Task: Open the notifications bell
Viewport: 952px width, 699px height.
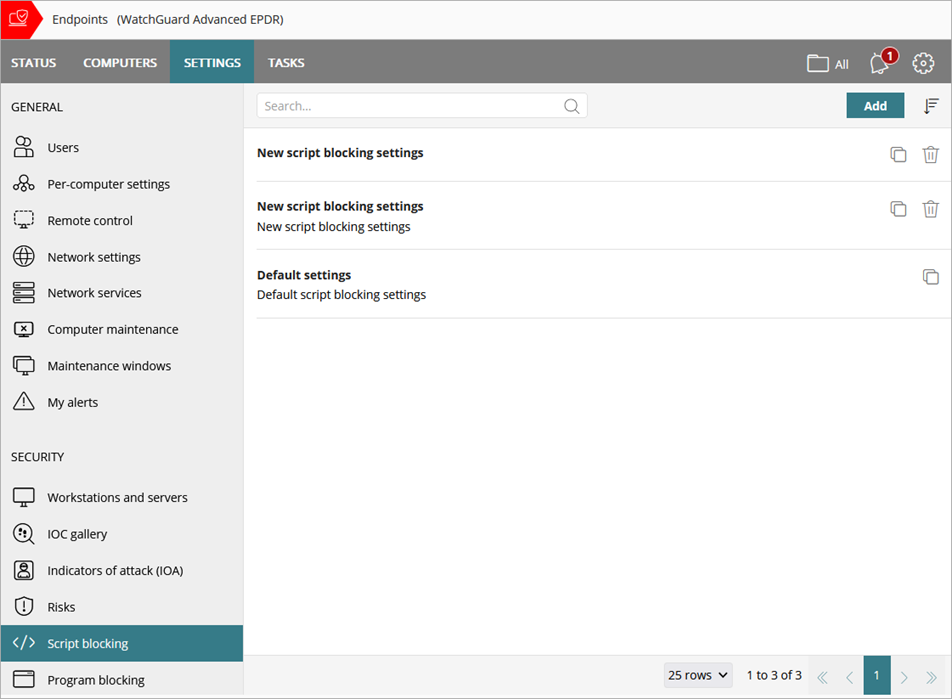Action: [877, 63]
